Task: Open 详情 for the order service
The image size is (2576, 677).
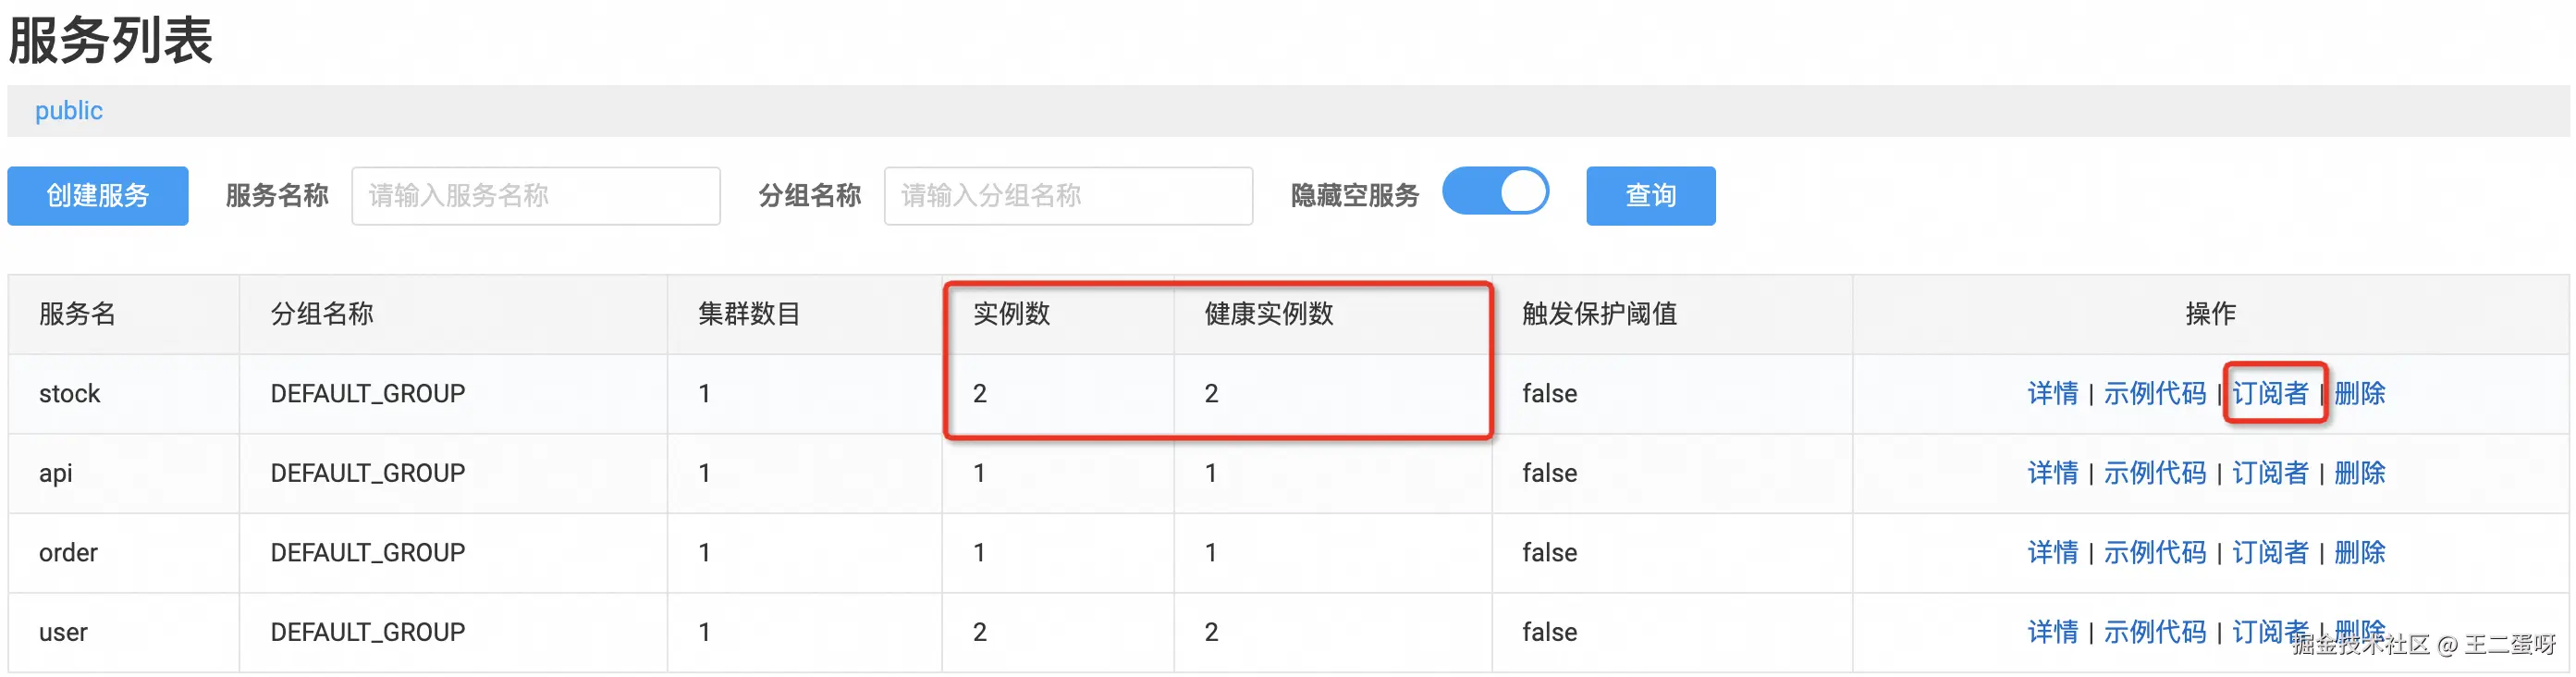Action: (2051, 552)
